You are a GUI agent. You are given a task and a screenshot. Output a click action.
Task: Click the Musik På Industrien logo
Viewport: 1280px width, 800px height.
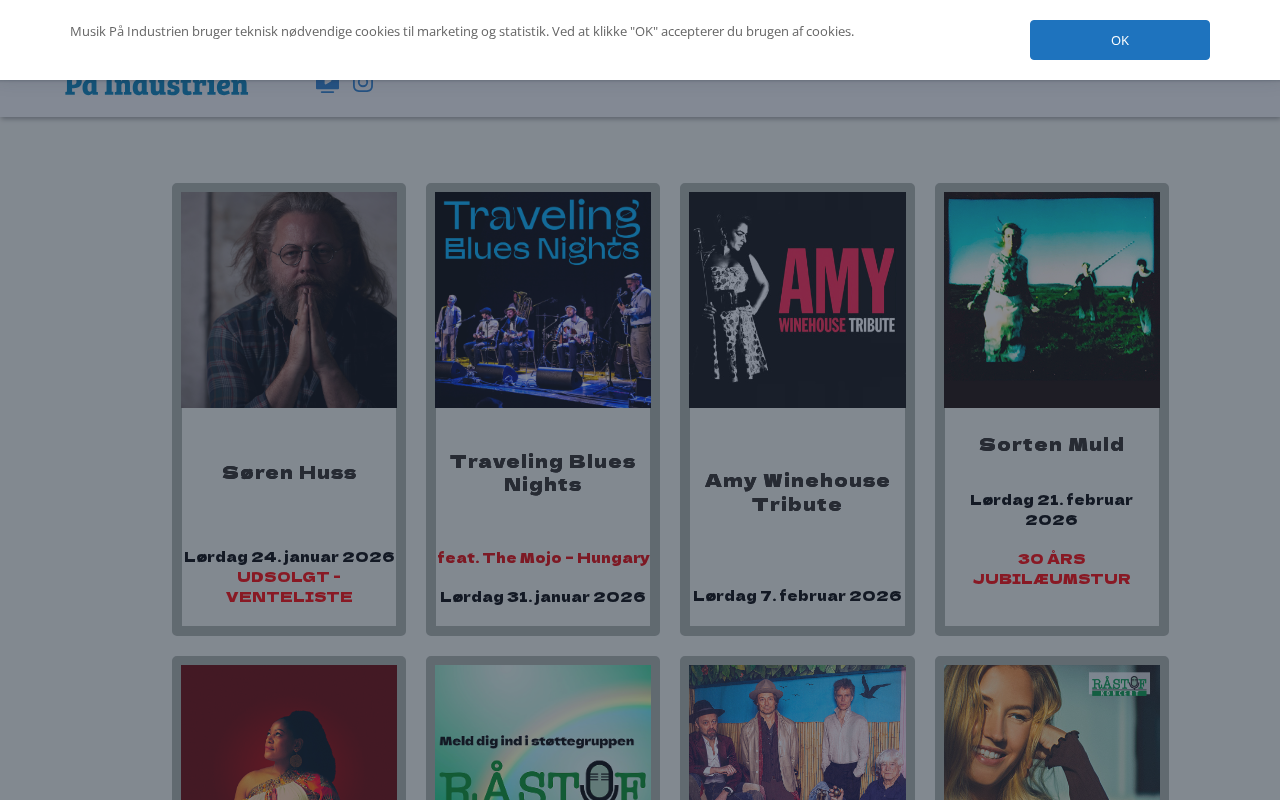(157, 86)
